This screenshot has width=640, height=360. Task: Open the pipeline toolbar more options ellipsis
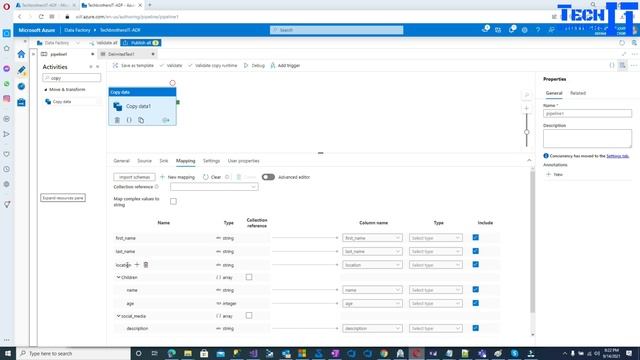634,65
